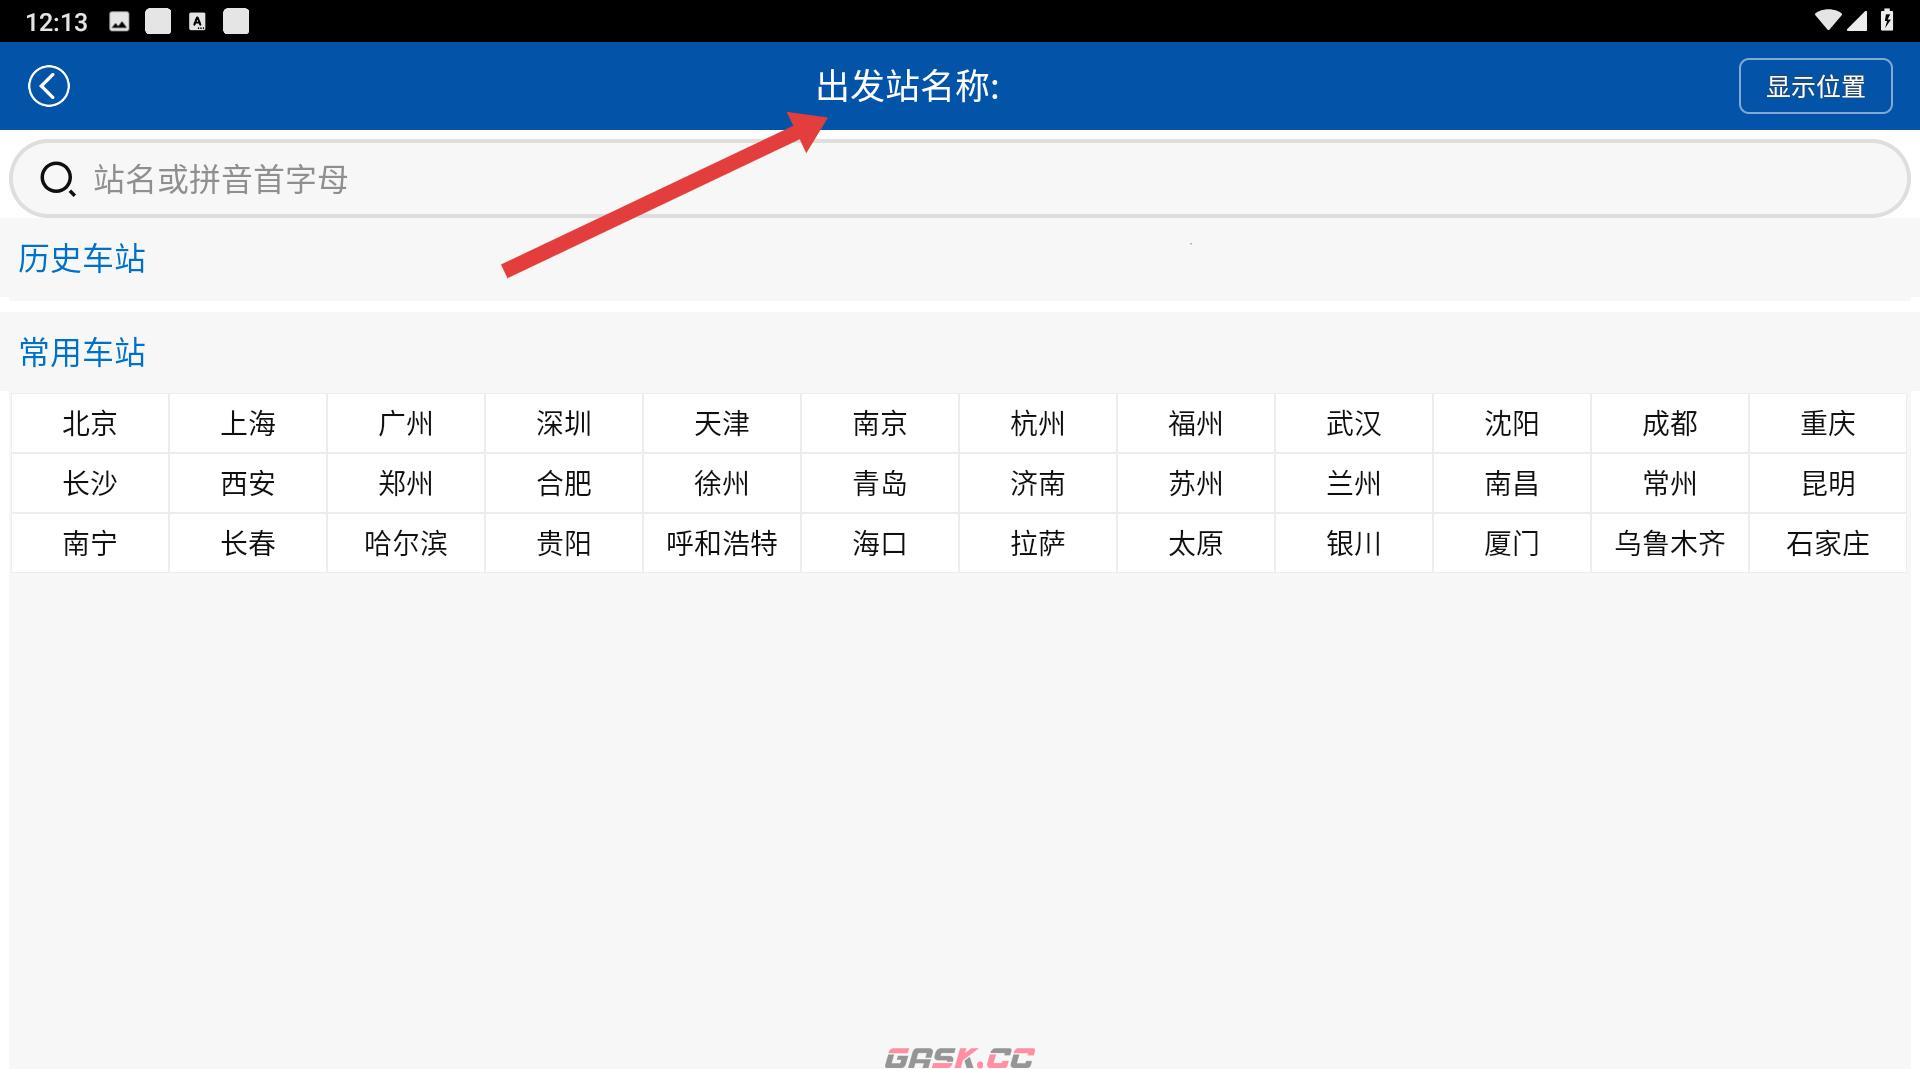
Task: Select 苏州 from the station grid
Action: (1195, 483)
